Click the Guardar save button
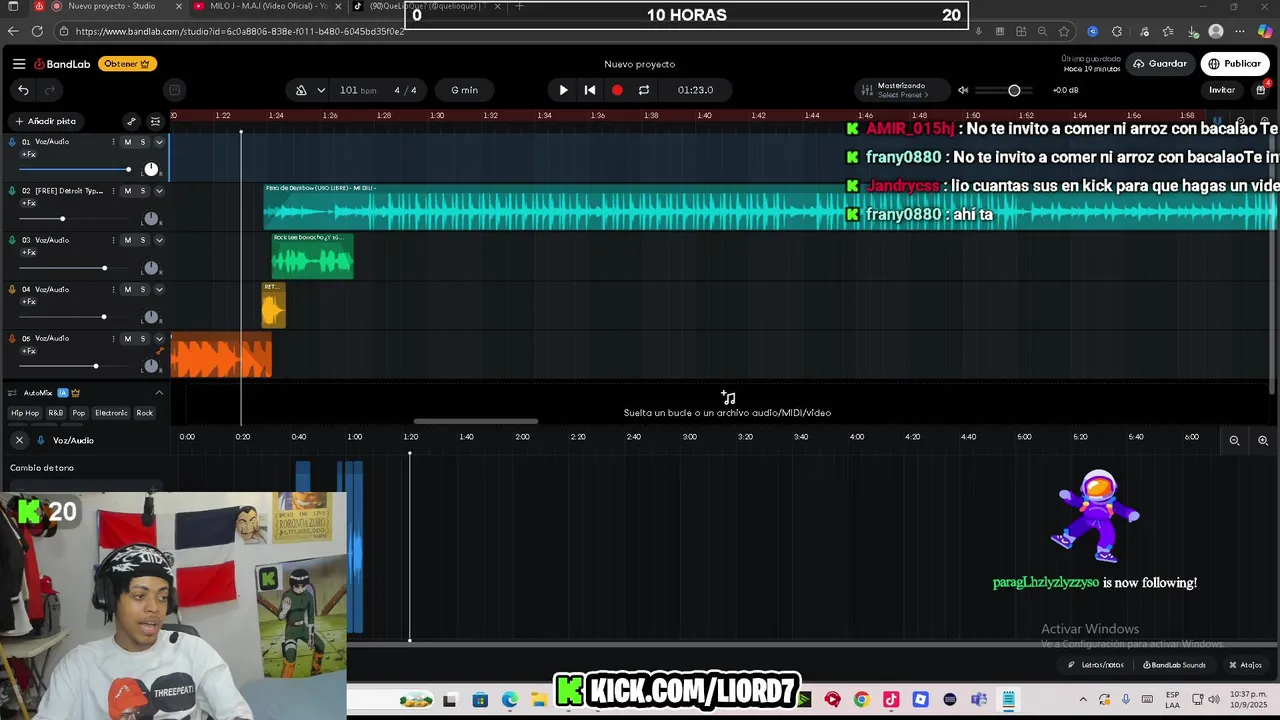This screenshot has height=720, width=1280. [x=1159, y=64]
